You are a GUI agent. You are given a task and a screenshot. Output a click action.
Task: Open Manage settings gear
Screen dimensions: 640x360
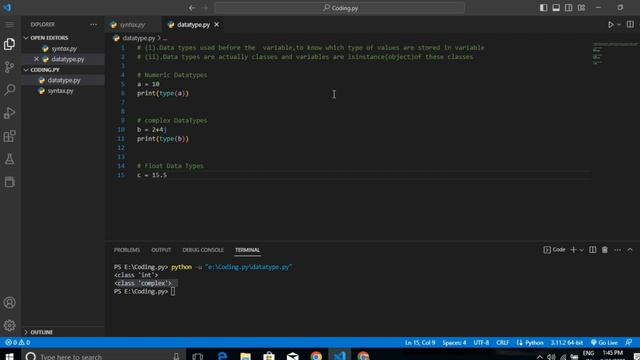coord(9,325)
